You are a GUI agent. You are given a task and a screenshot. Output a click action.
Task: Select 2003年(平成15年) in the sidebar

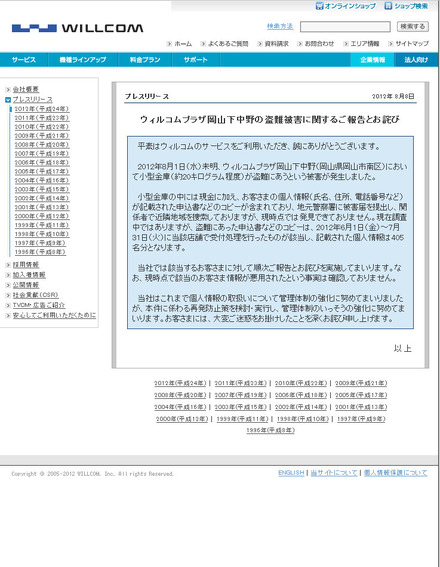click(x=42, y=189)
